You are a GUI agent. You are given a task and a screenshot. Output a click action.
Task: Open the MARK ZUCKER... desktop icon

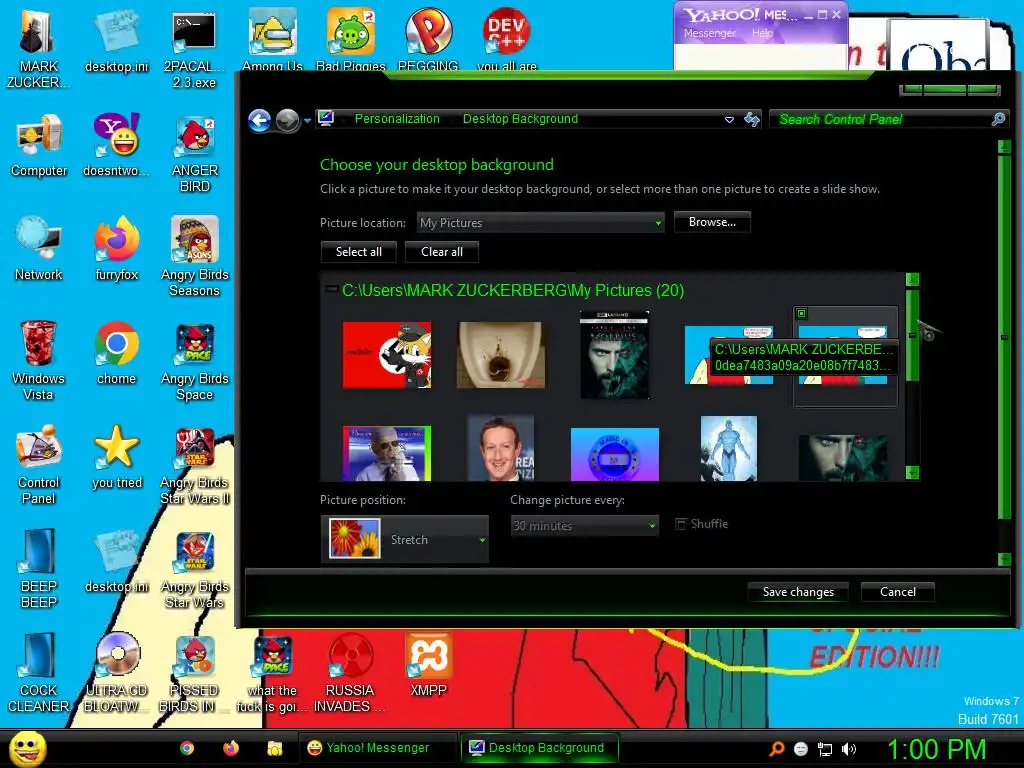click(x=38, y=49)
